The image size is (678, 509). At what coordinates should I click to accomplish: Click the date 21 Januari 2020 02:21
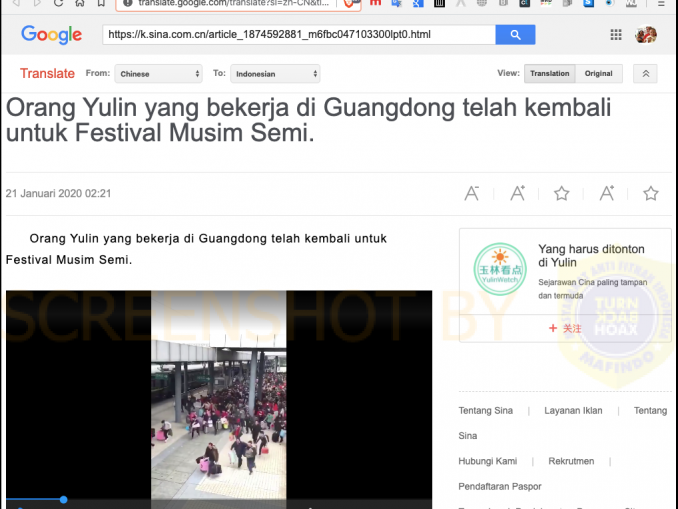58,193
